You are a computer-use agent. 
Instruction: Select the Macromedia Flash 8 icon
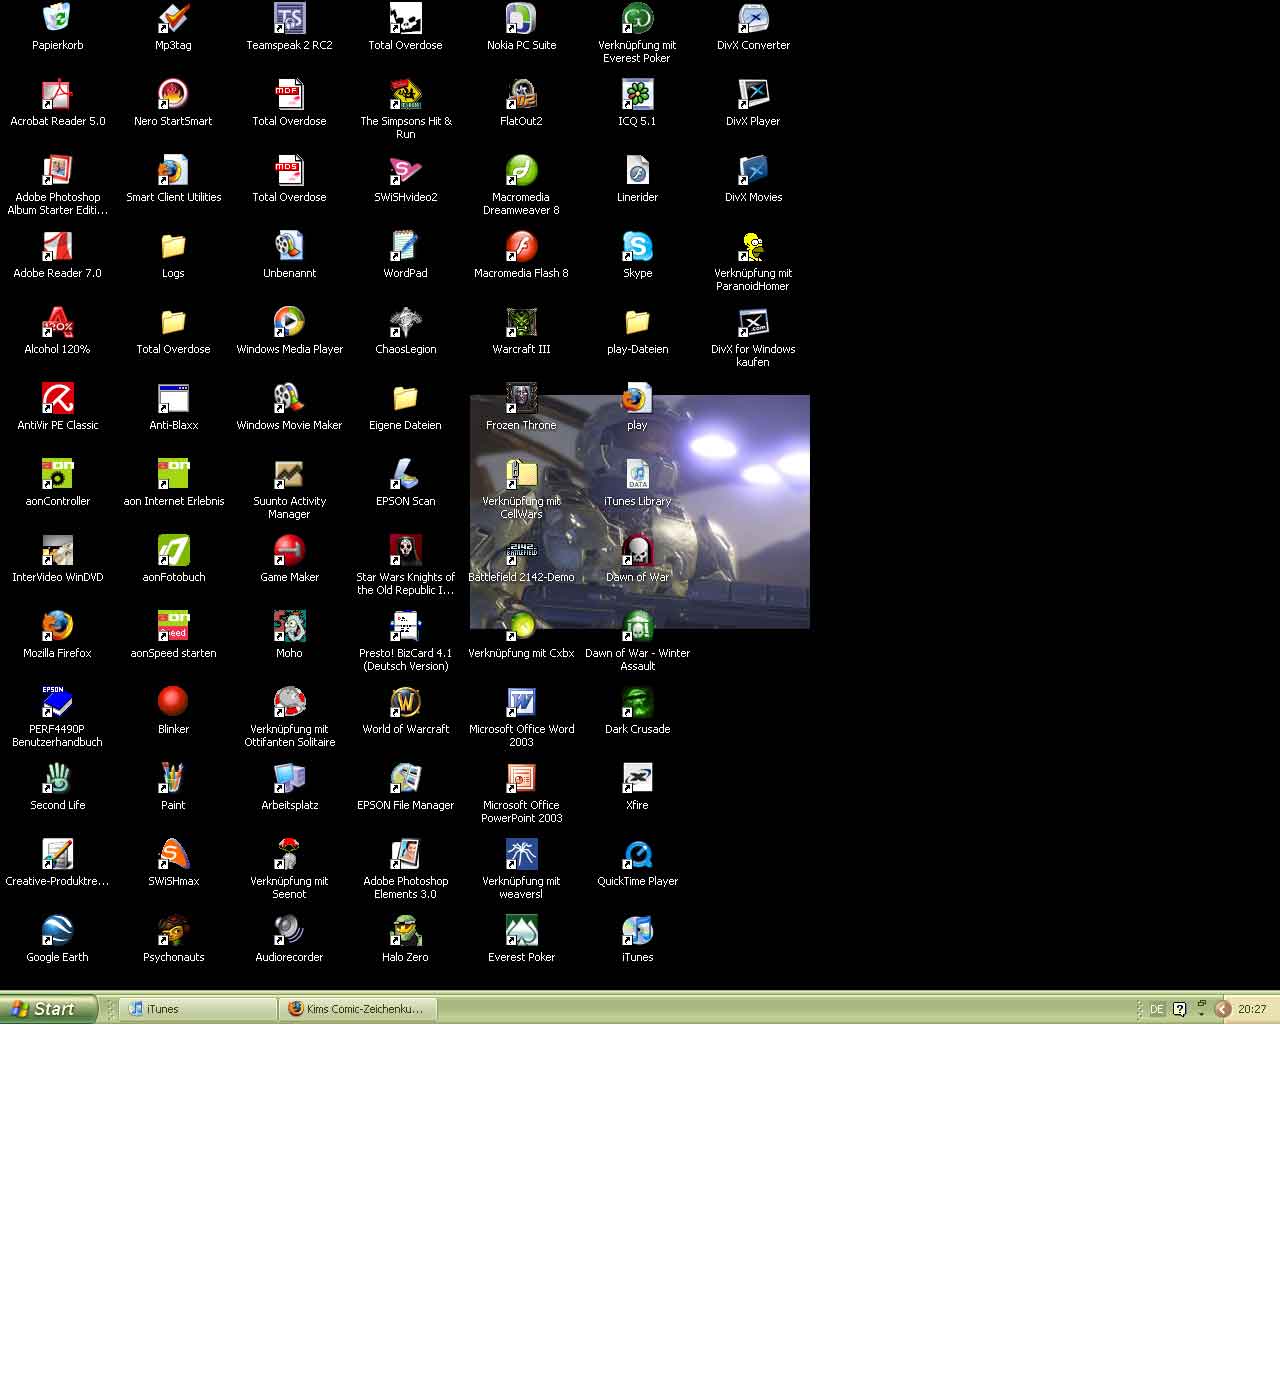[x=521, y=247]
